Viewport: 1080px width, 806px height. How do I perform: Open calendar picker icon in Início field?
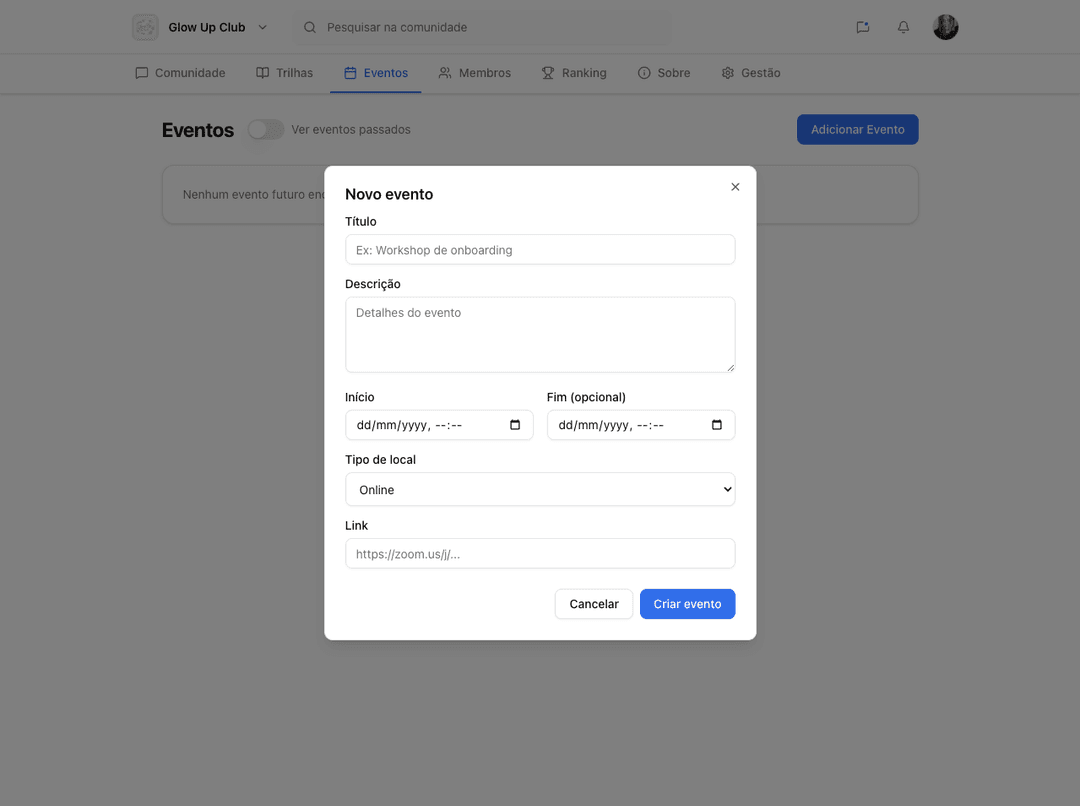(x=515, y=425)
